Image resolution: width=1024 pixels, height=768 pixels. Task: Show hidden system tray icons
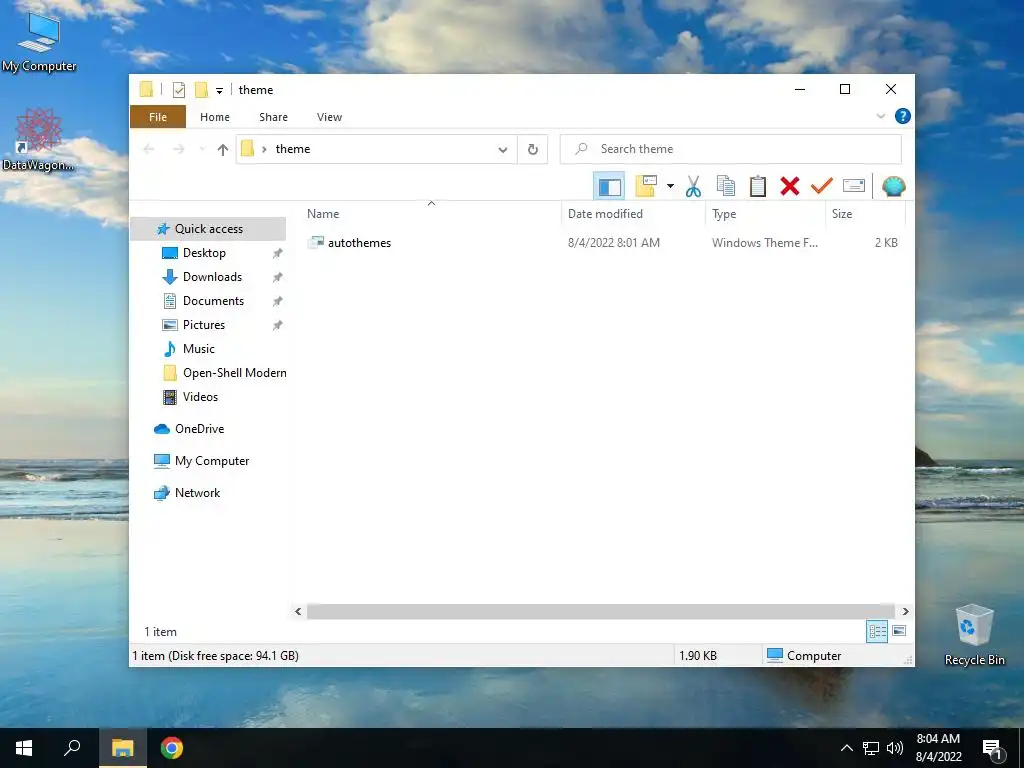846,748
